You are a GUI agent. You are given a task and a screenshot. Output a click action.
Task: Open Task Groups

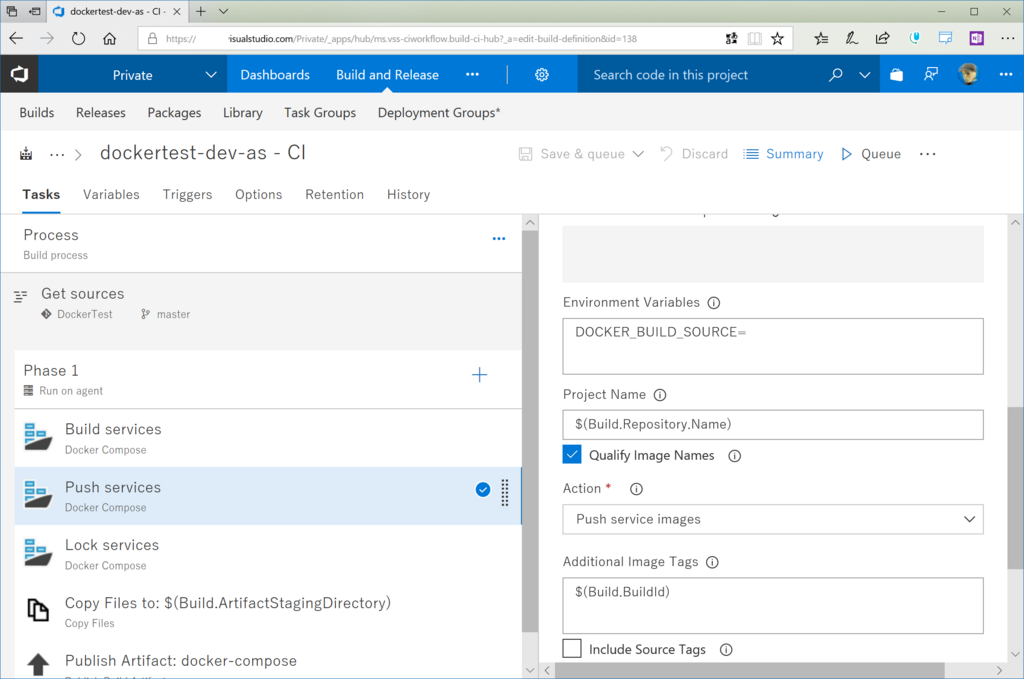320,112
